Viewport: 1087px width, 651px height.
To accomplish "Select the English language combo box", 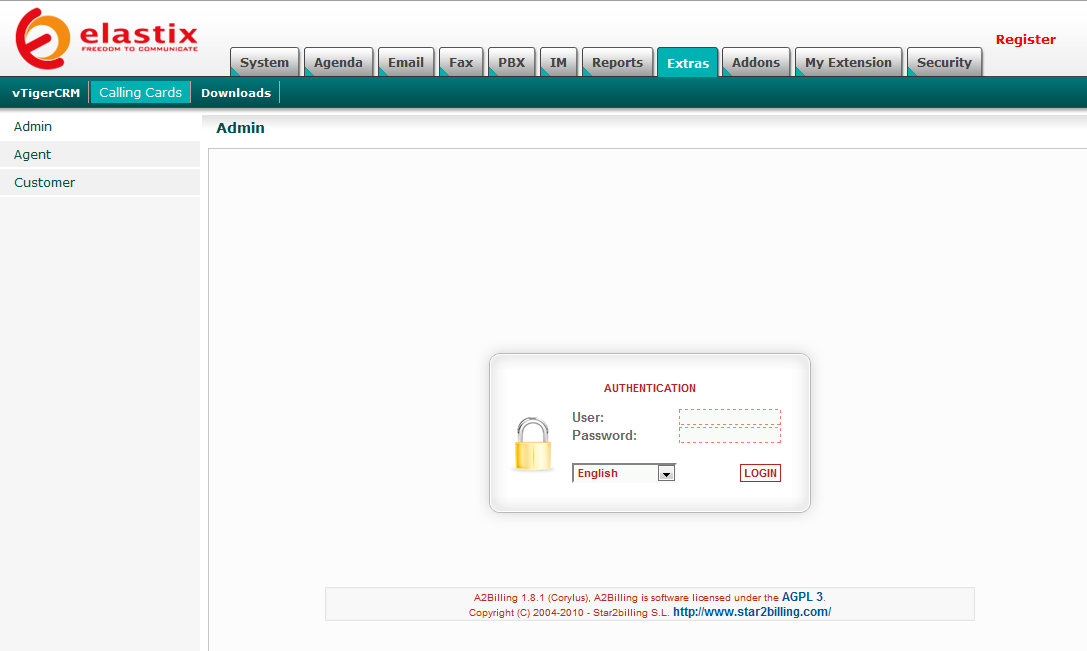I will click(x=615, y=474).
